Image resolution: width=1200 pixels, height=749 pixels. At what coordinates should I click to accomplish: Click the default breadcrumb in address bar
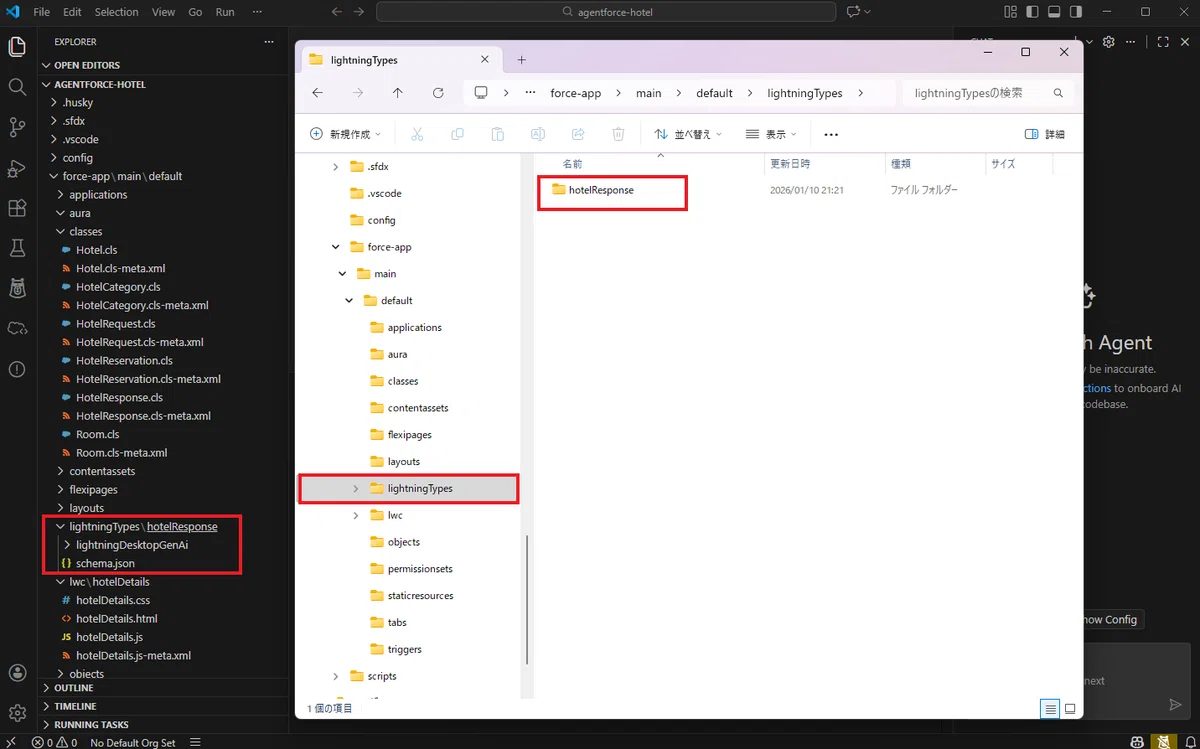[715, 93]
